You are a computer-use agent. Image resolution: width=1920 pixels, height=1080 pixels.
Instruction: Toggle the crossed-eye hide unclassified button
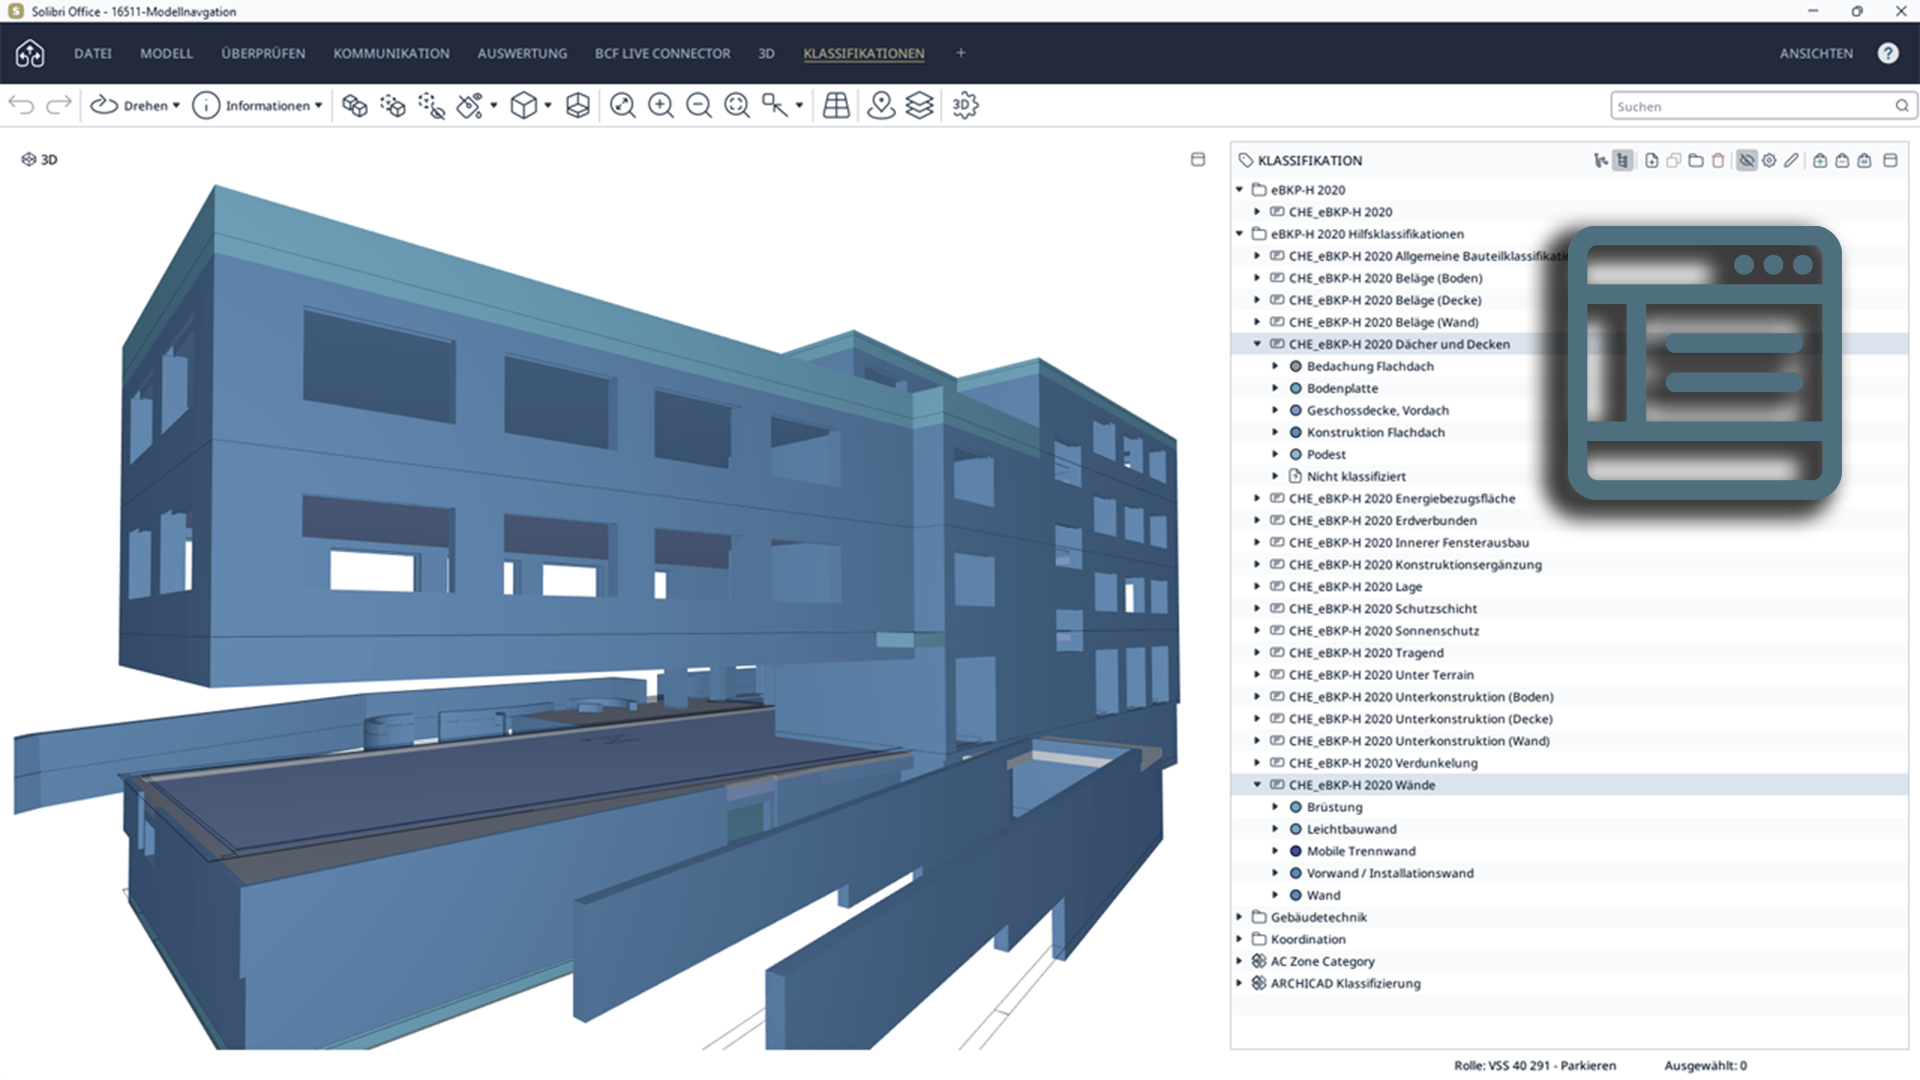coord(1747,160)
